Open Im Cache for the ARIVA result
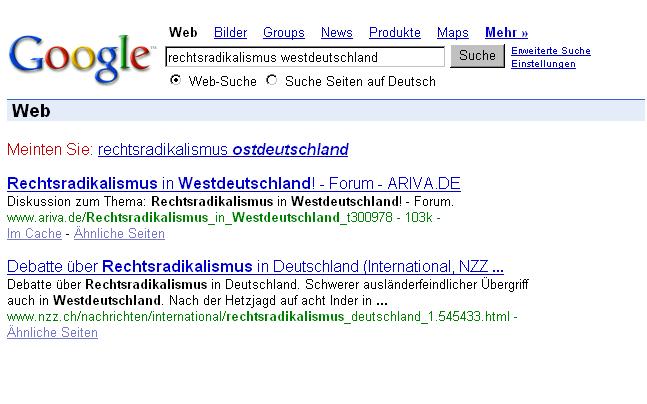The image size is (647, 404). (x=34, y=234)
